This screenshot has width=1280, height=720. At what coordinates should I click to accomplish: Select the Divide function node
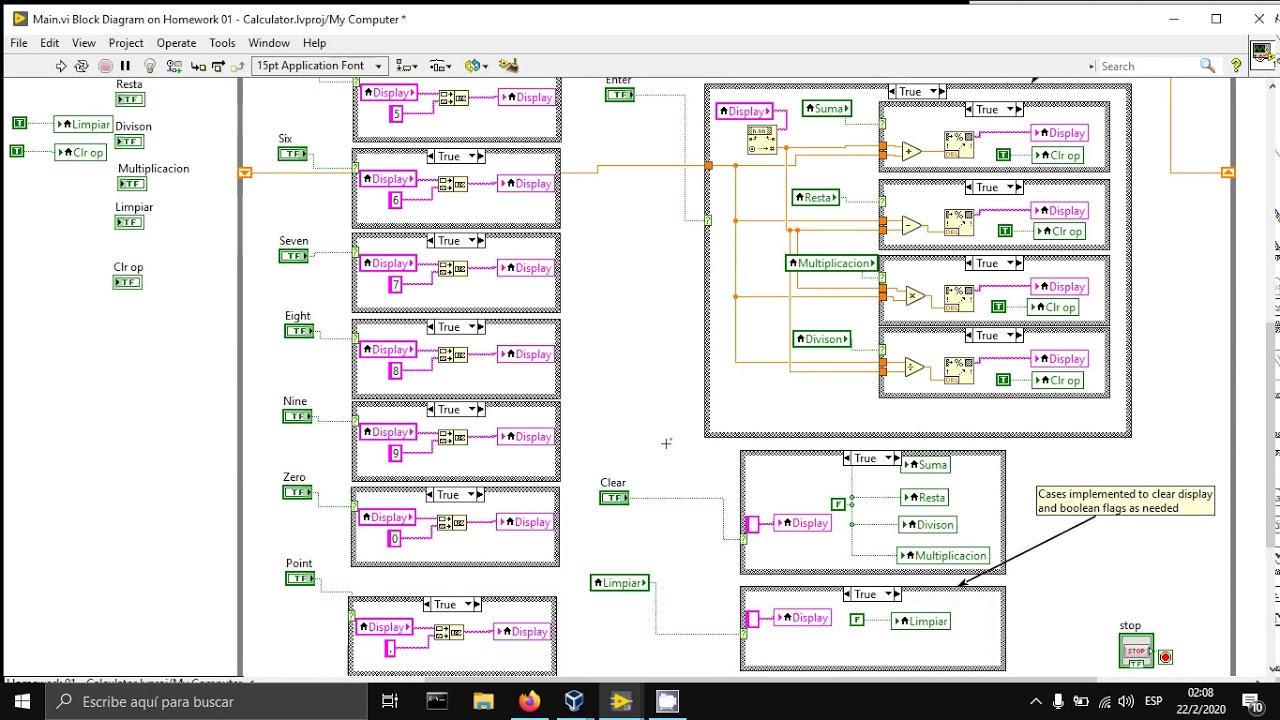914,368
